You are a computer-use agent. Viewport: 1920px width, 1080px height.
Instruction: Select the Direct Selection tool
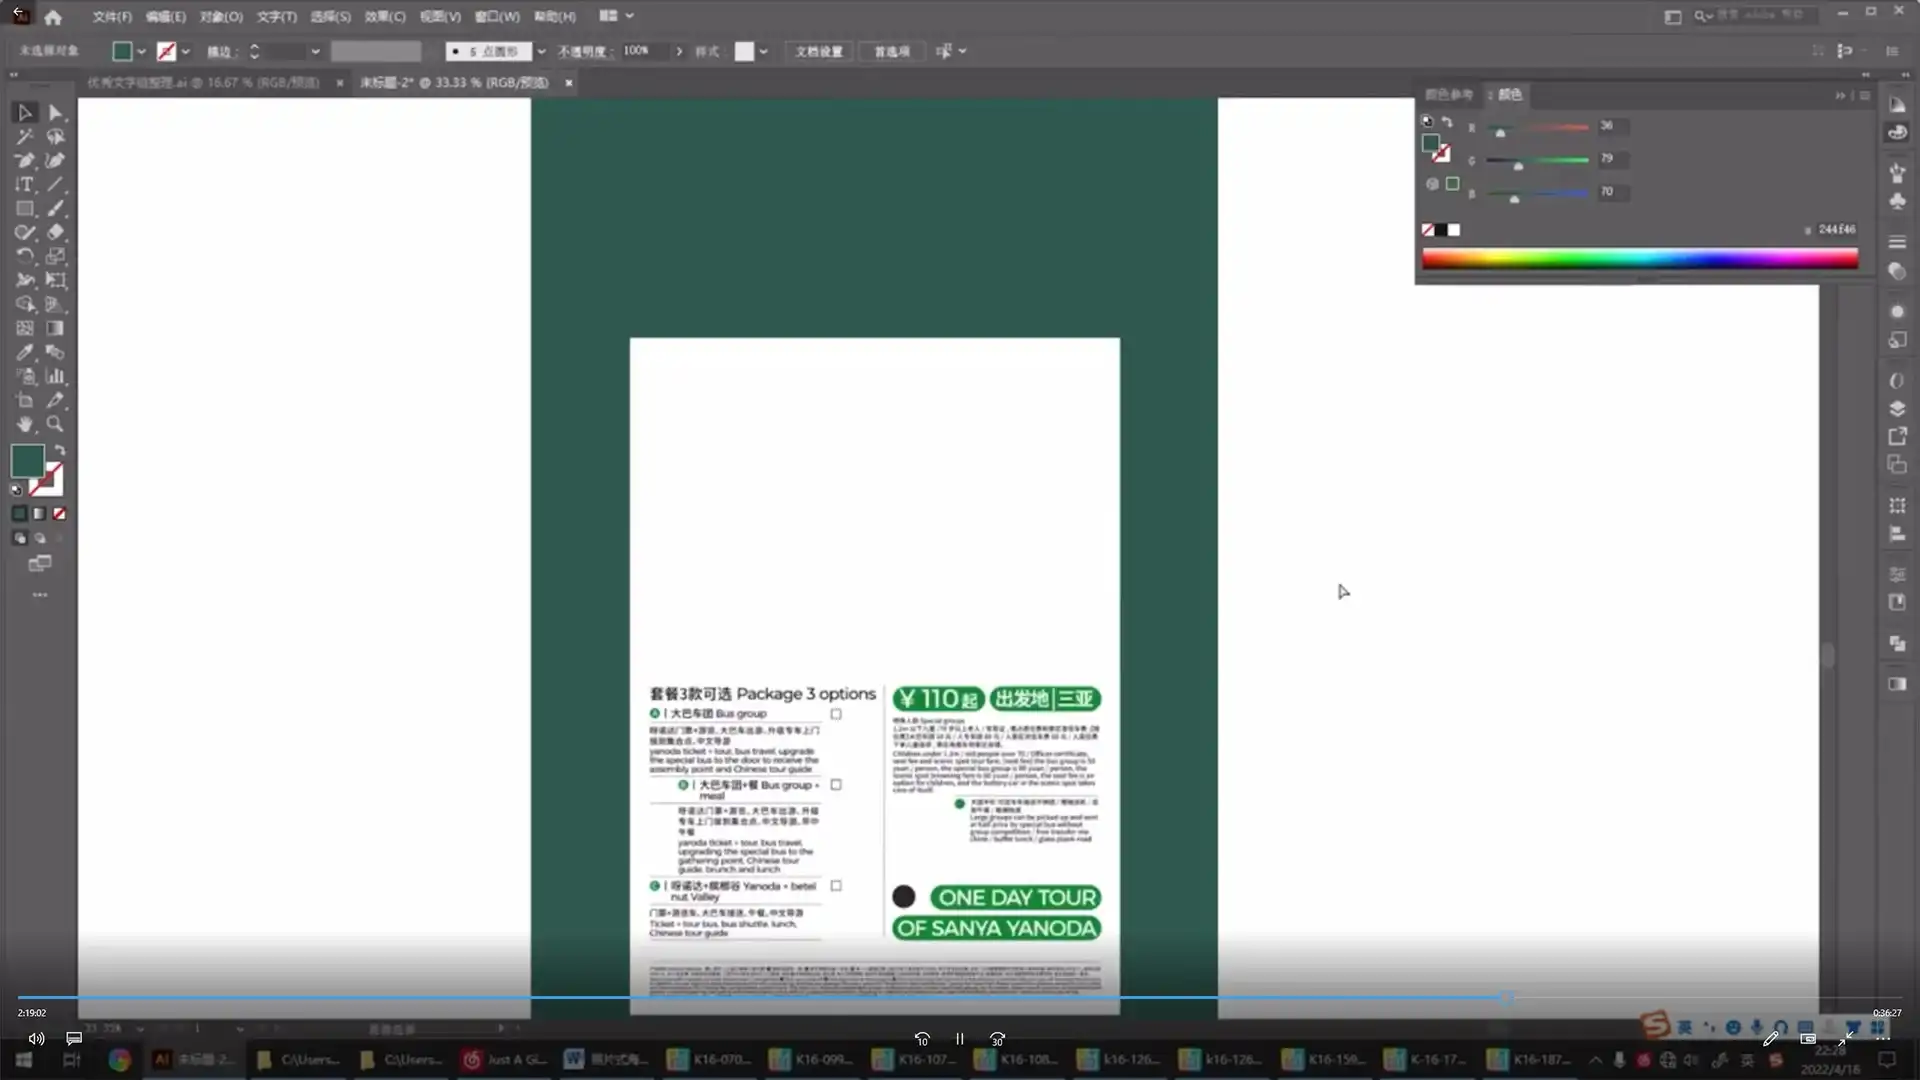pyautogui.click(x=55, y=113)
